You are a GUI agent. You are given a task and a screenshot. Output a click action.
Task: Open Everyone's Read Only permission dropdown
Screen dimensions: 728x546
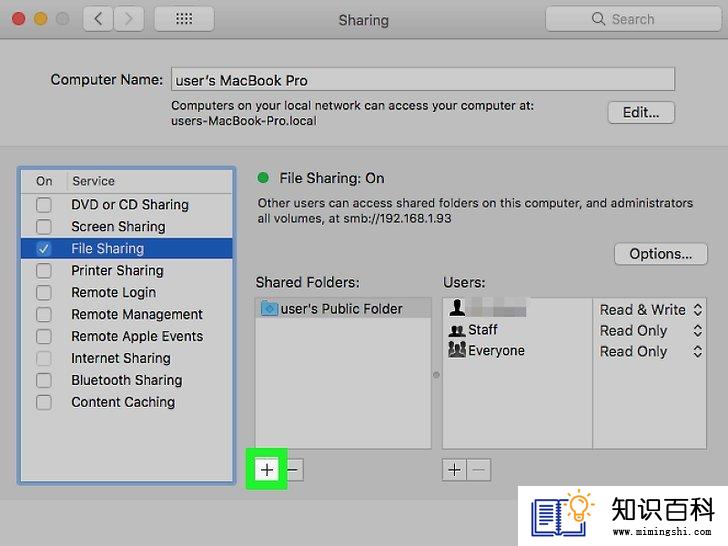pos(650,351)
